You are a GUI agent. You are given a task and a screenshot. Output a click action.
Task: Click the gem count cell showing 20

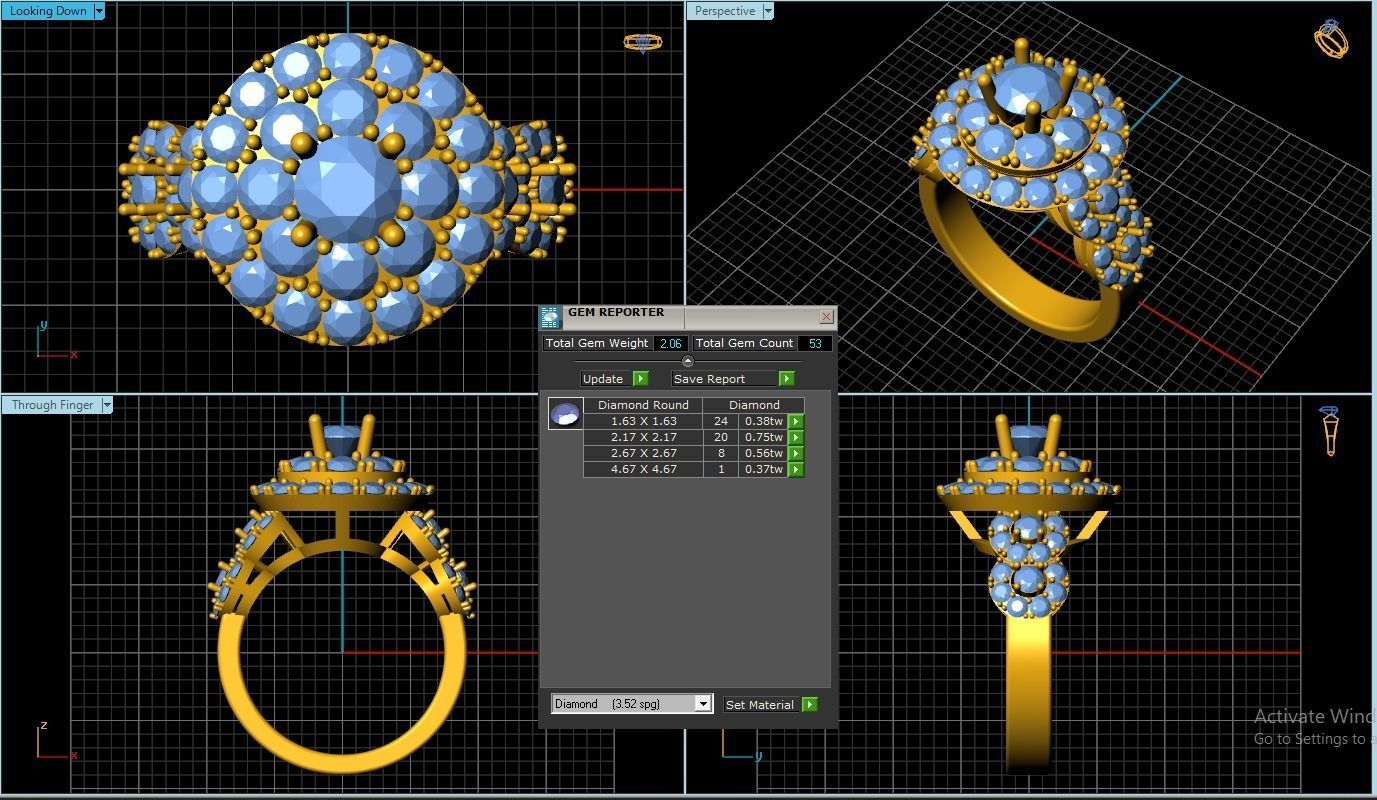click(720, 437)
